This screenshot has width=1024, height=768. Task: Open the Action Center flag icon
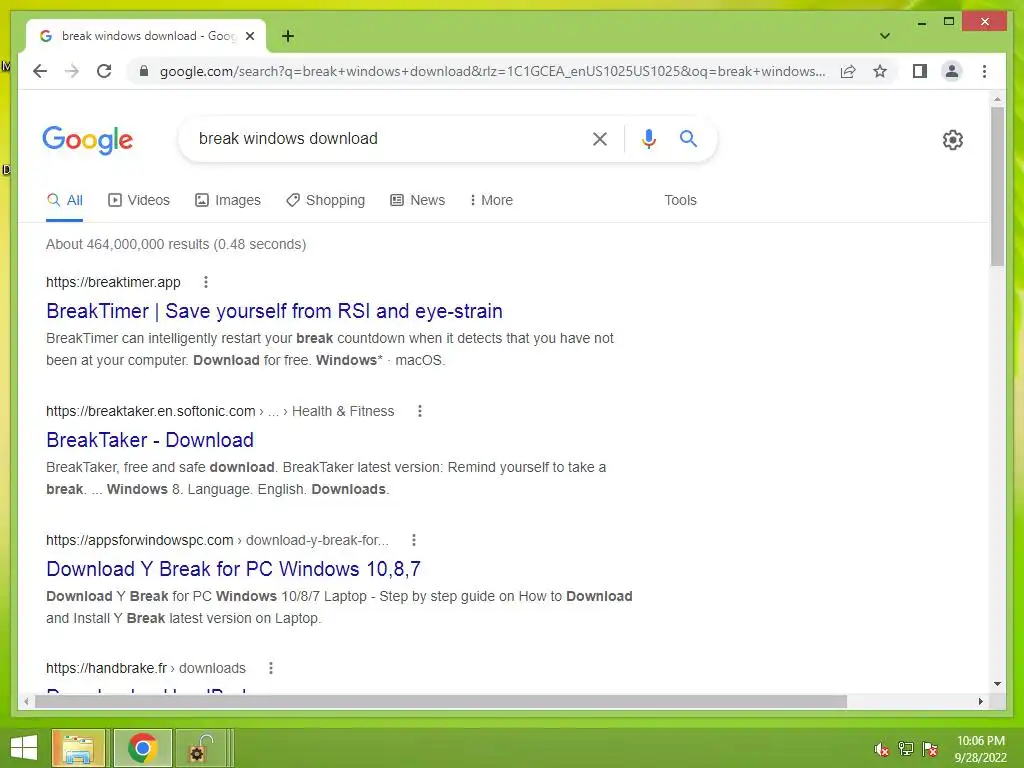[x=929, y=749]
